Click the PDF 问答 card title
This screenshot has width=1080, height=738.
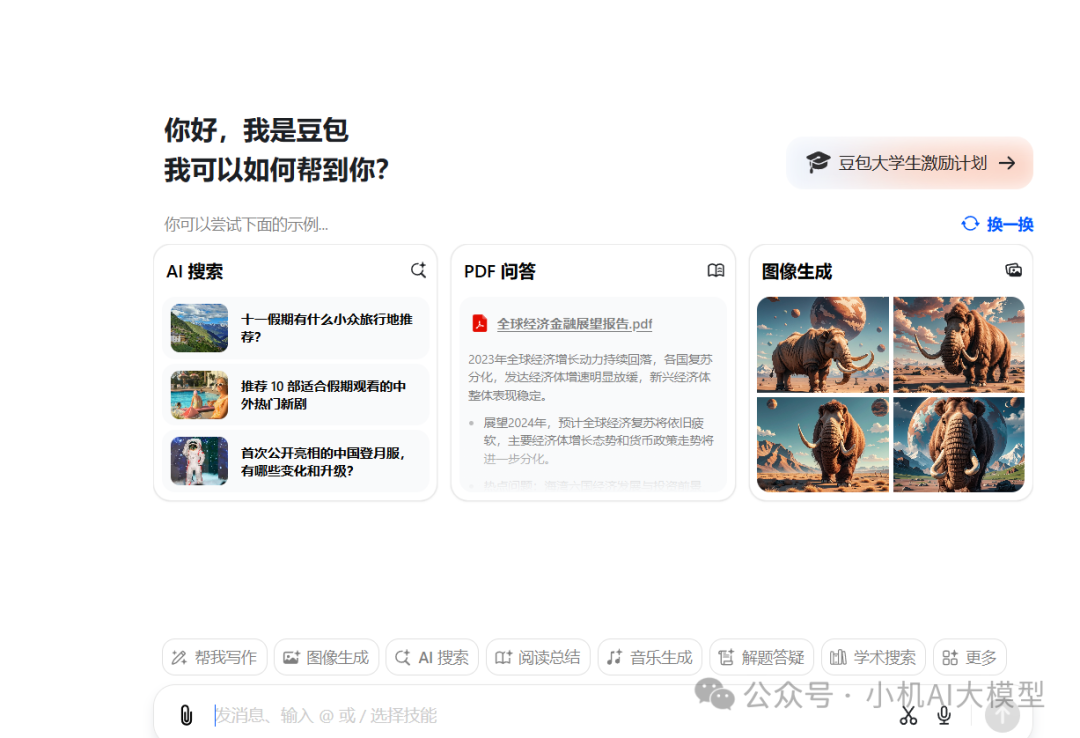499,271
